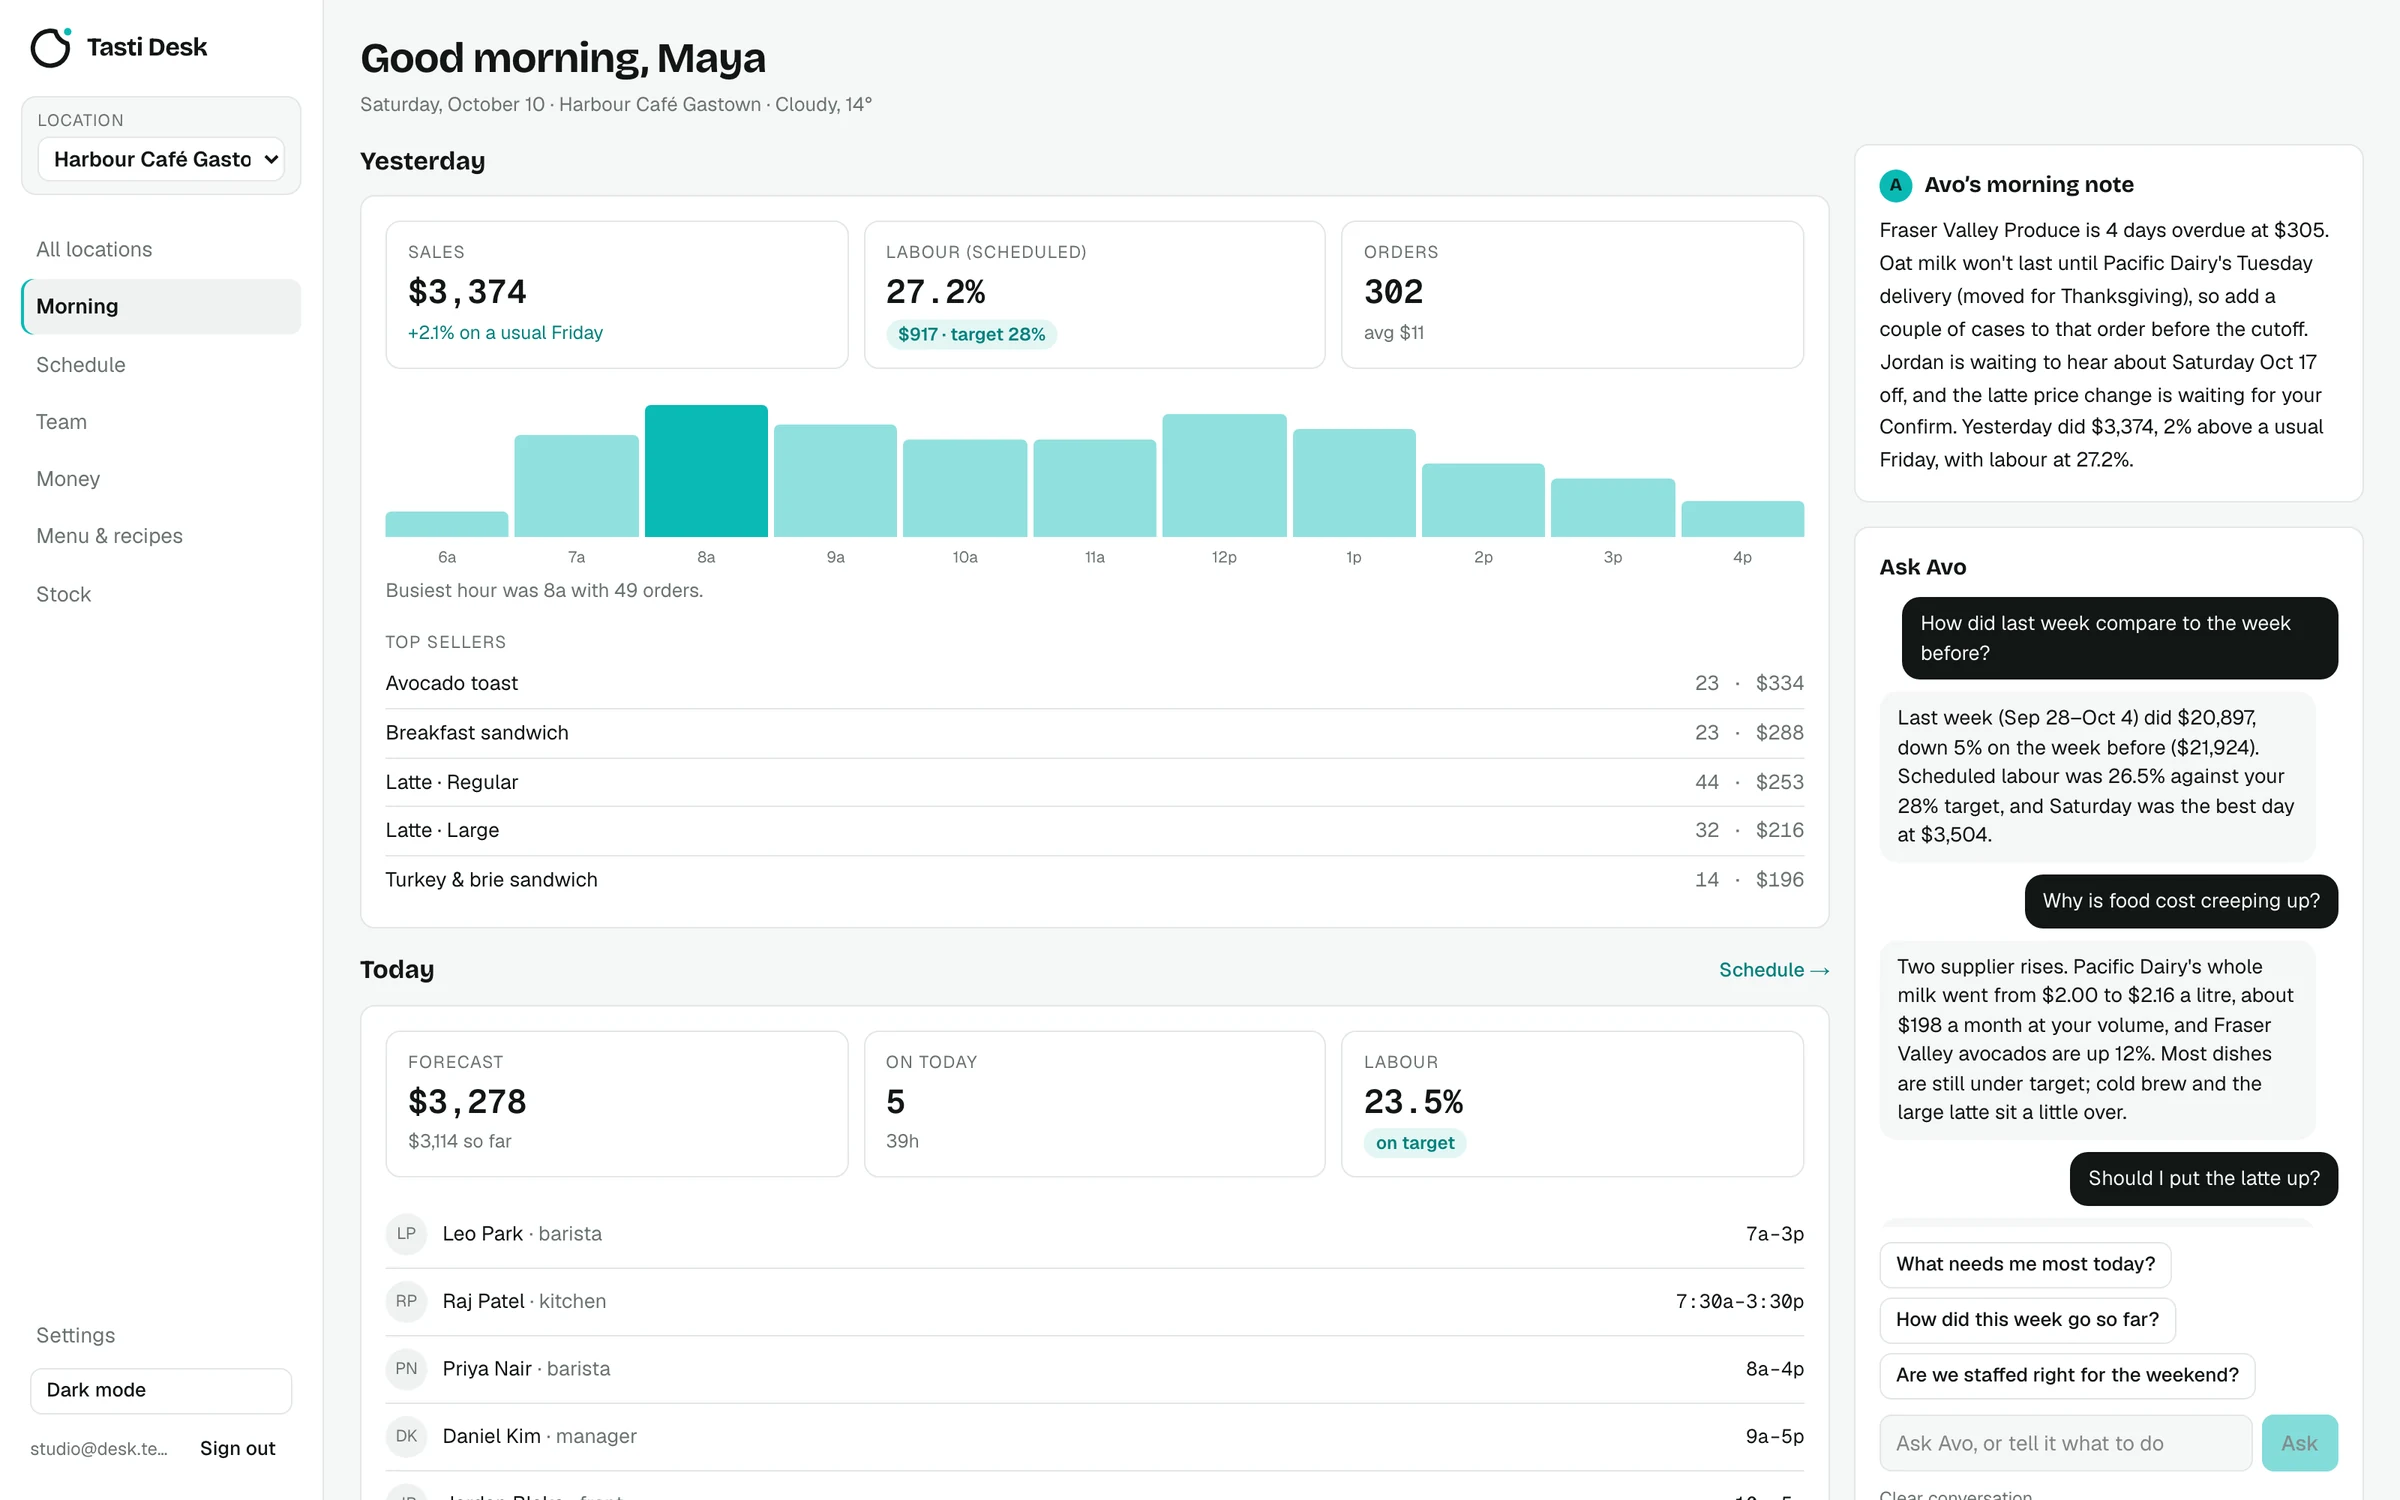Click Avo's teal avatar icon

point(1895,185)
